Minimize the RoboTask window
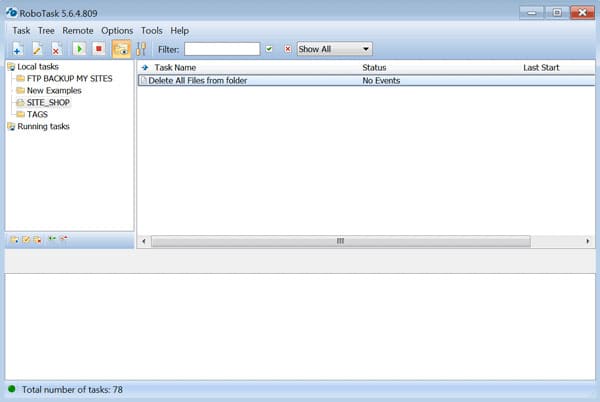The image size is (600, 402). 532,13
